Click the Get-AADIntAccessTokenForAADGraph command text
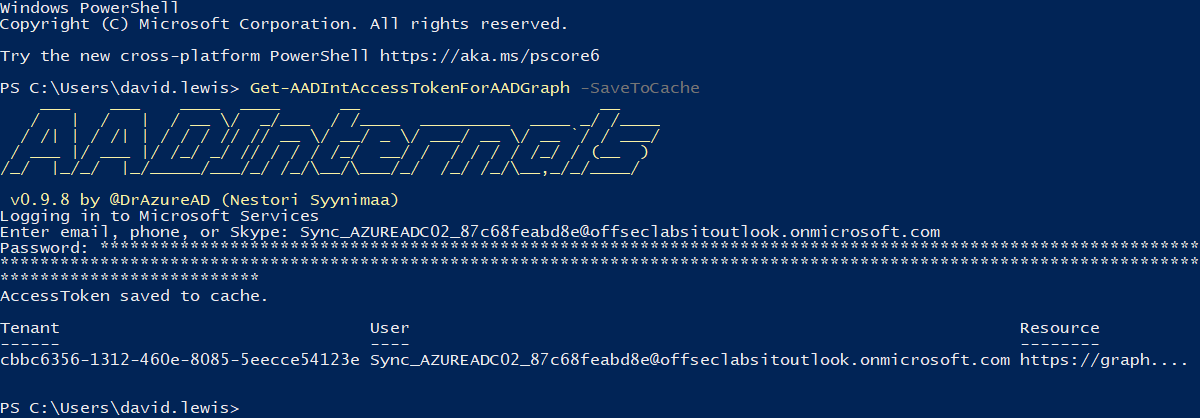Screen dimensions: 1200x418 tap(410, 88)
